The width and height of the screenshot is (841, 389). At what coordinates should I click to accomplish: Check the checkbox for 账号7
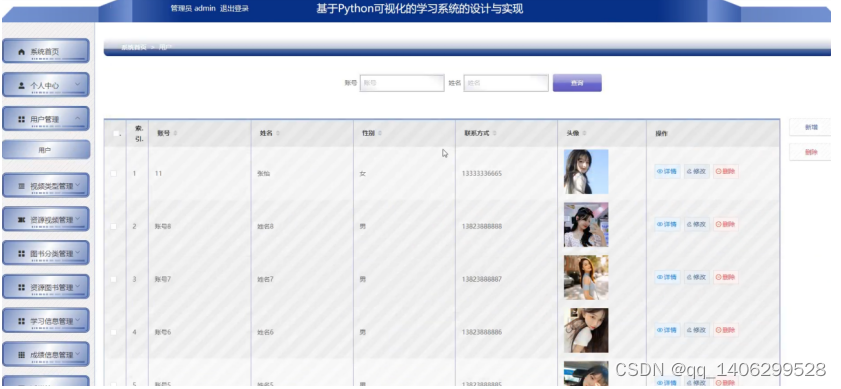click(x=113, y=280)
